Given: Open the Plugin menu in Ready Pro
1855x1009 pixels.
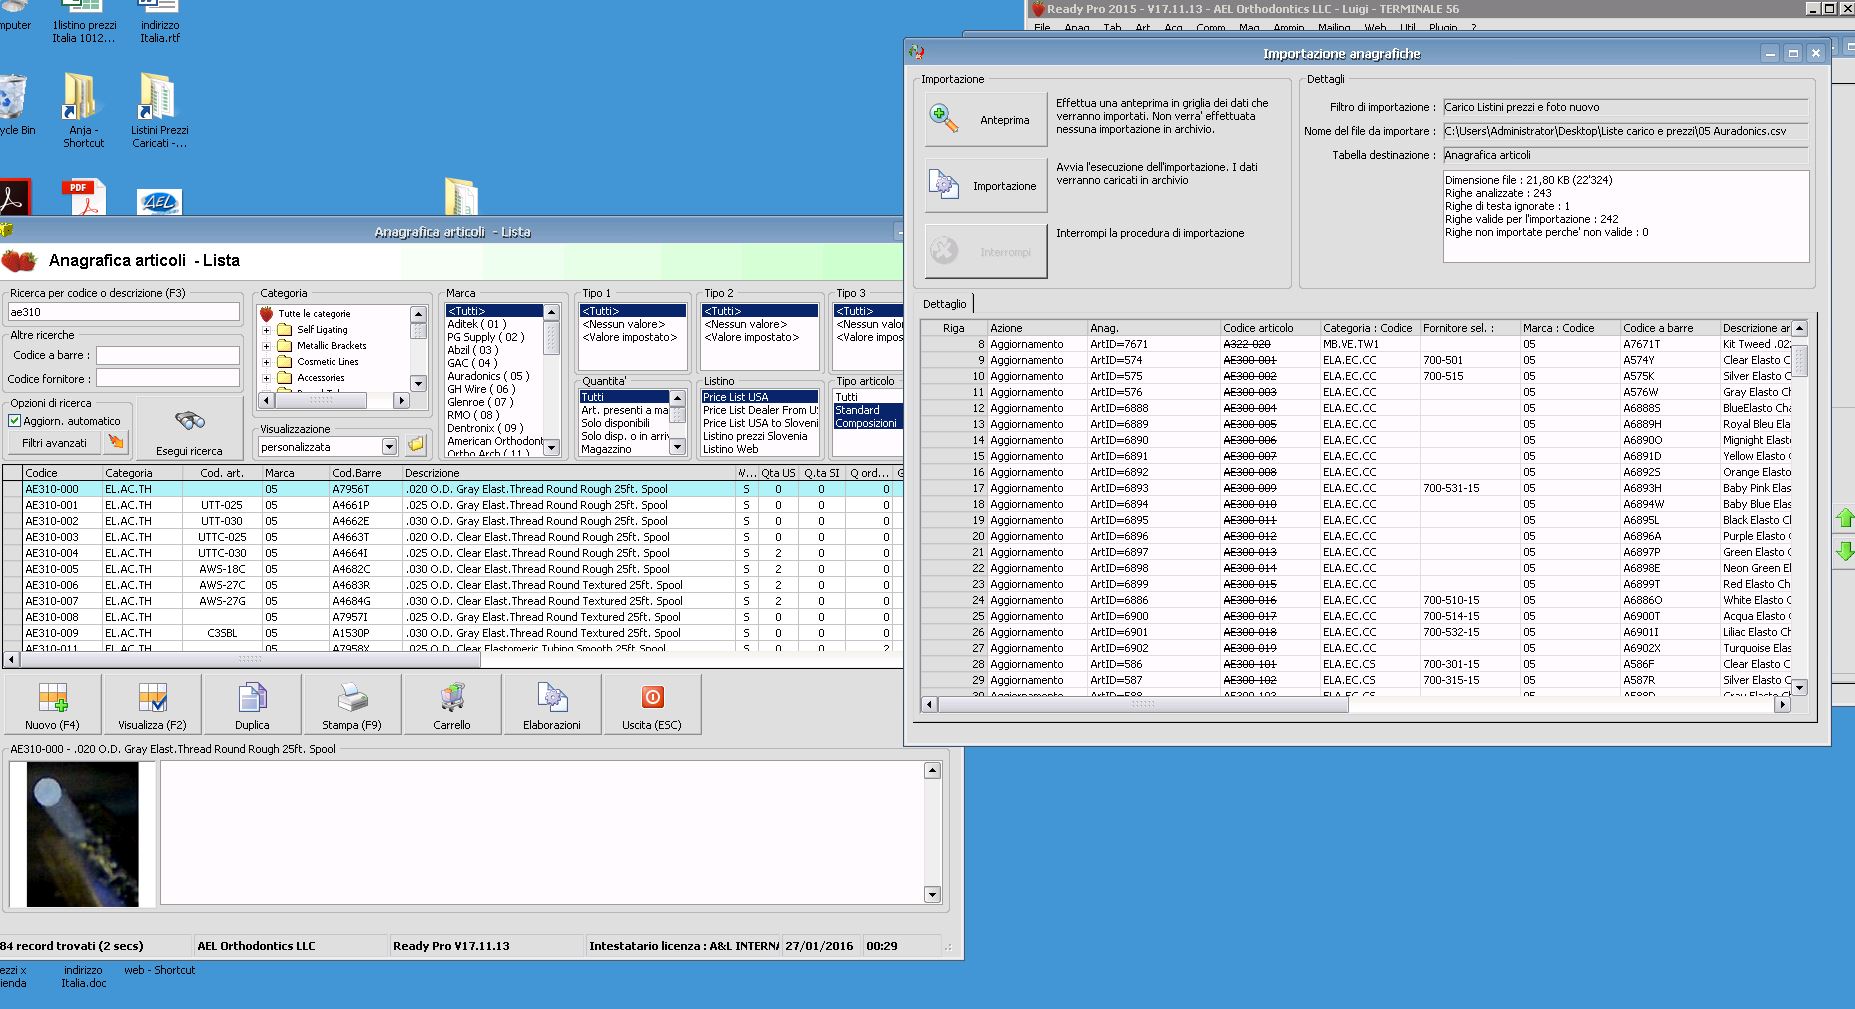Looking at the screenshot, I should tap(1443, 28).
